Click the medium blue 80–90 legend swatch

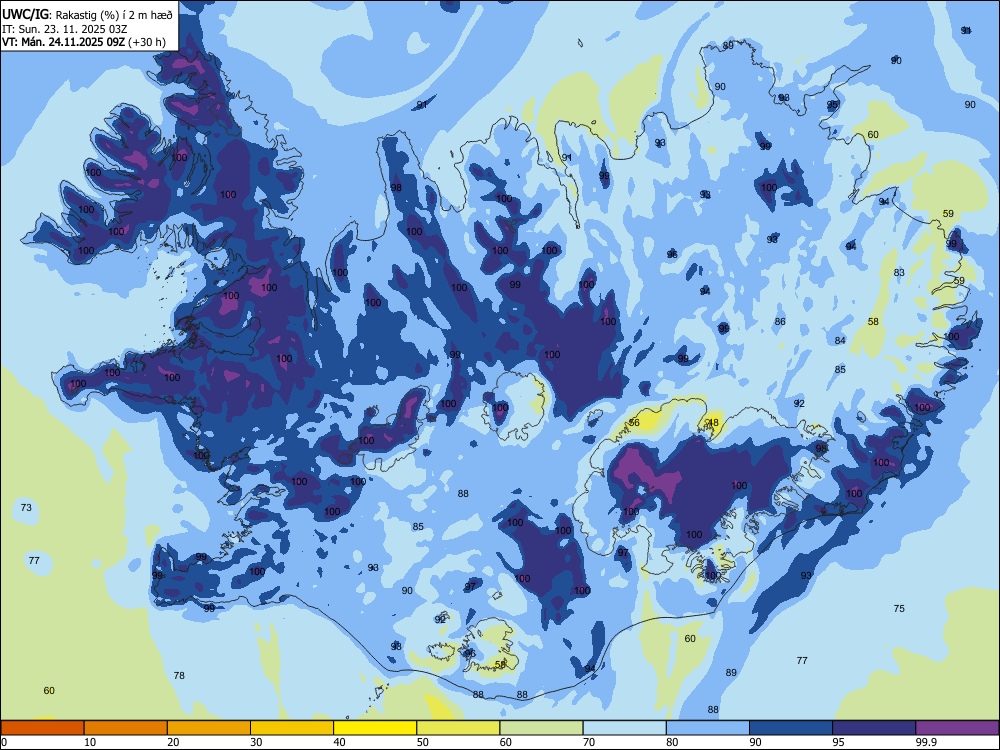tap(708, 728)
